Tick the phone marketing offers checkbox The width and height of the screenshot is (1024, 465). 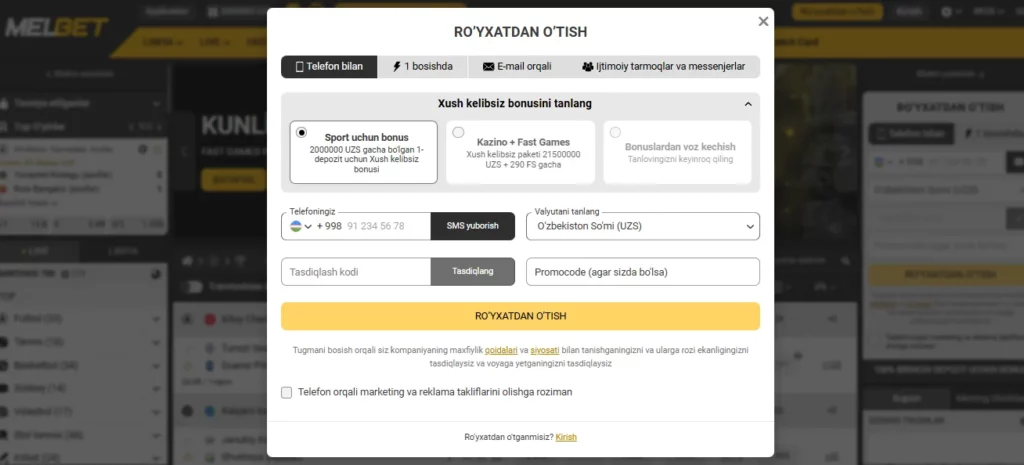click(287, 393)
